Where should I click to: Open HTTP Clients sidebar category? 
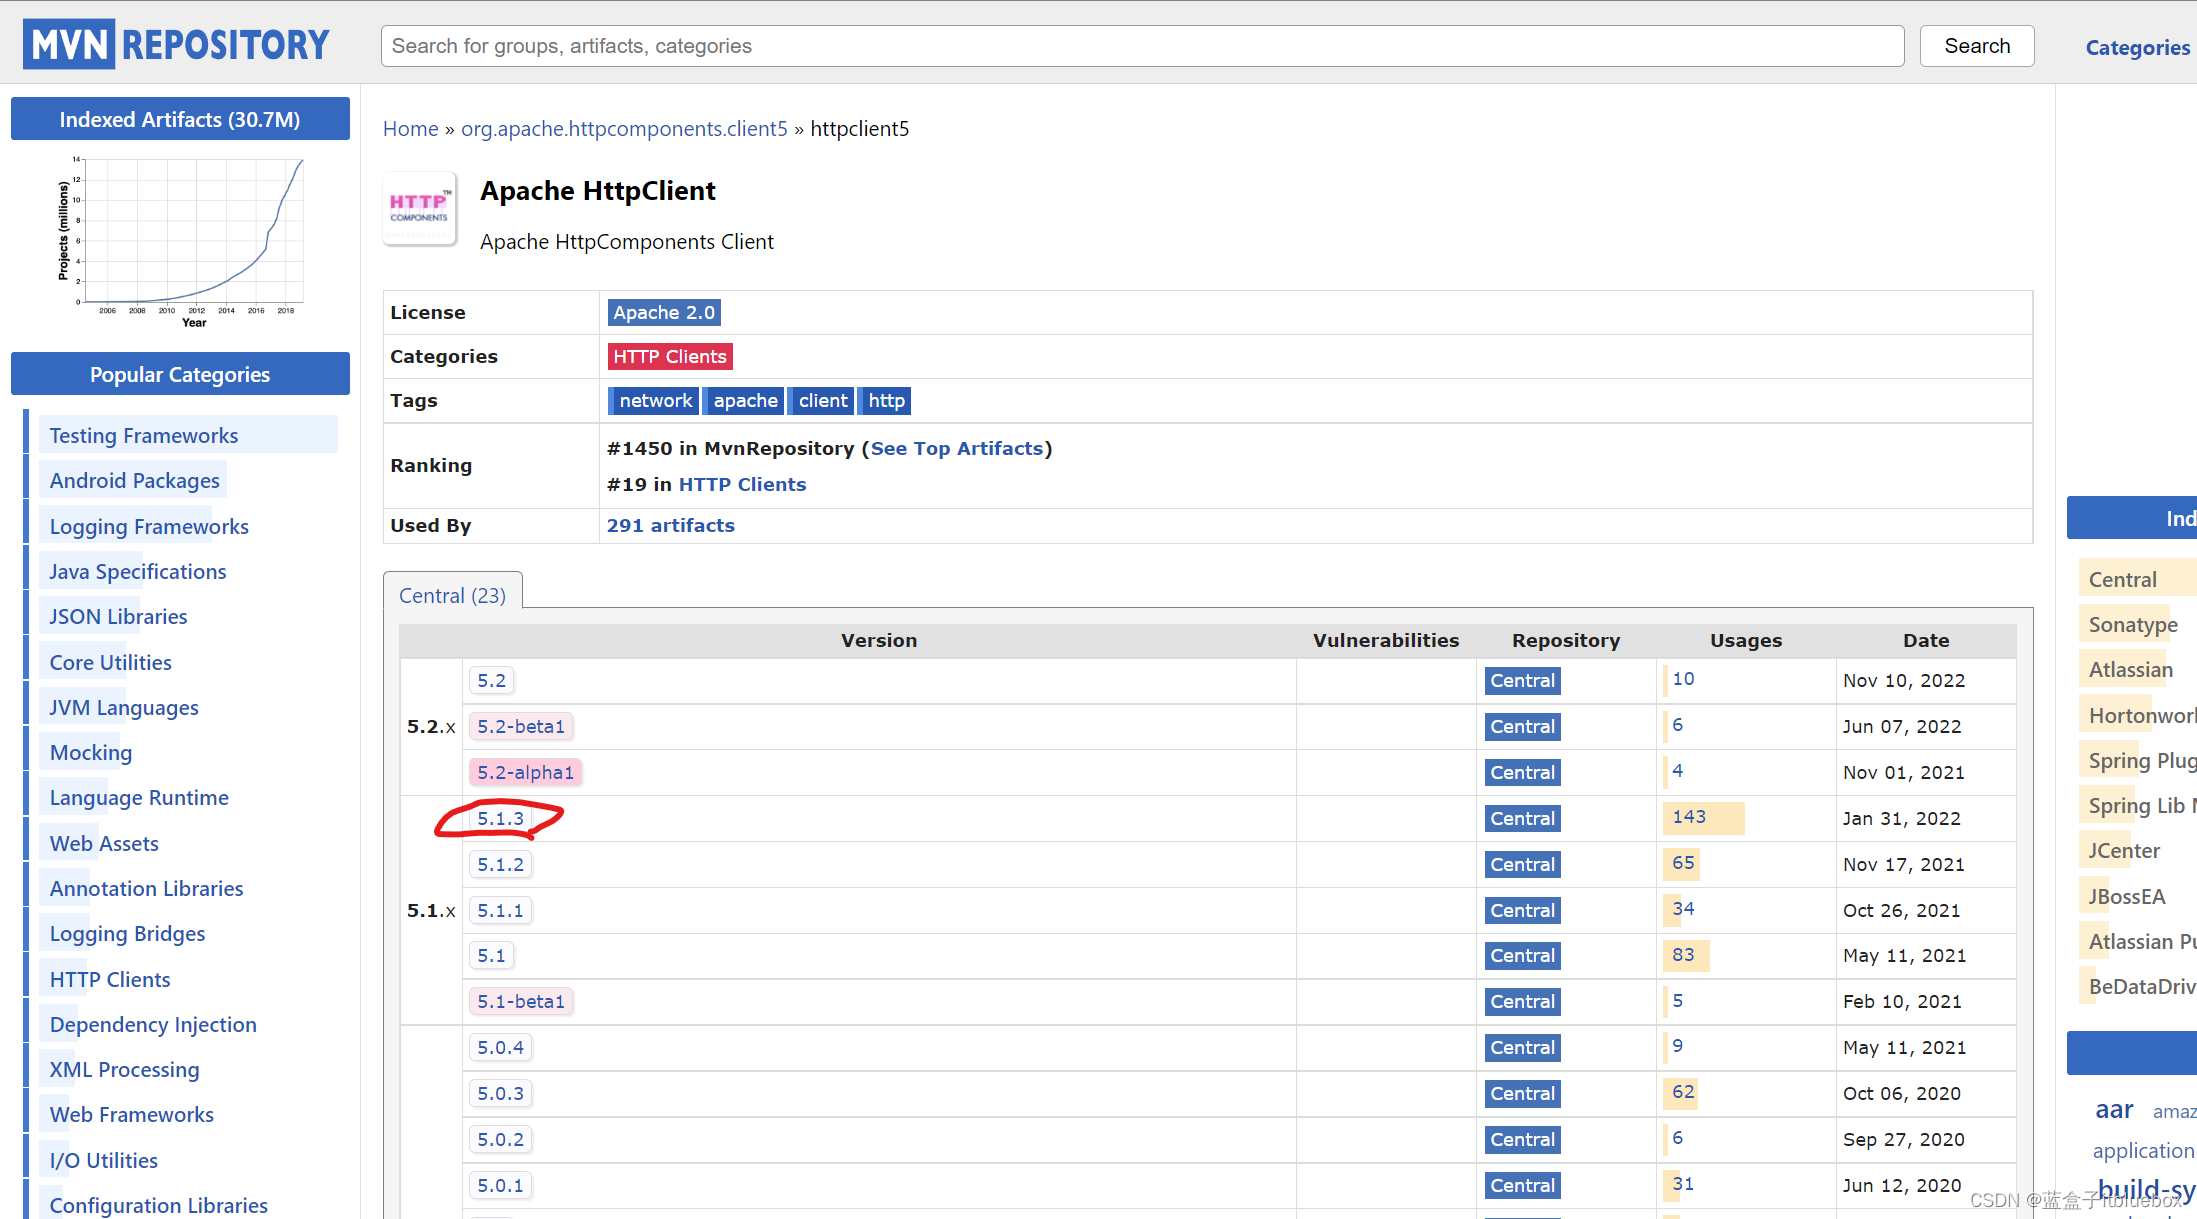(x=110, y=980)
